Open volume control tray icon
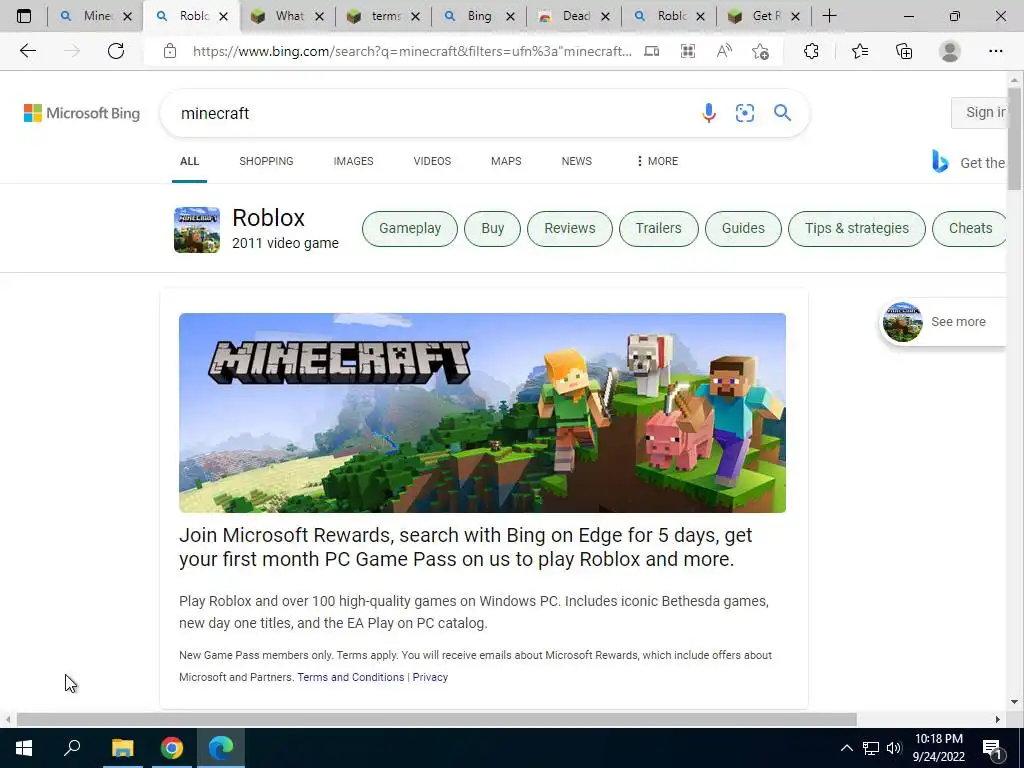Viewport: 1024px width, 768px height. 894,748
